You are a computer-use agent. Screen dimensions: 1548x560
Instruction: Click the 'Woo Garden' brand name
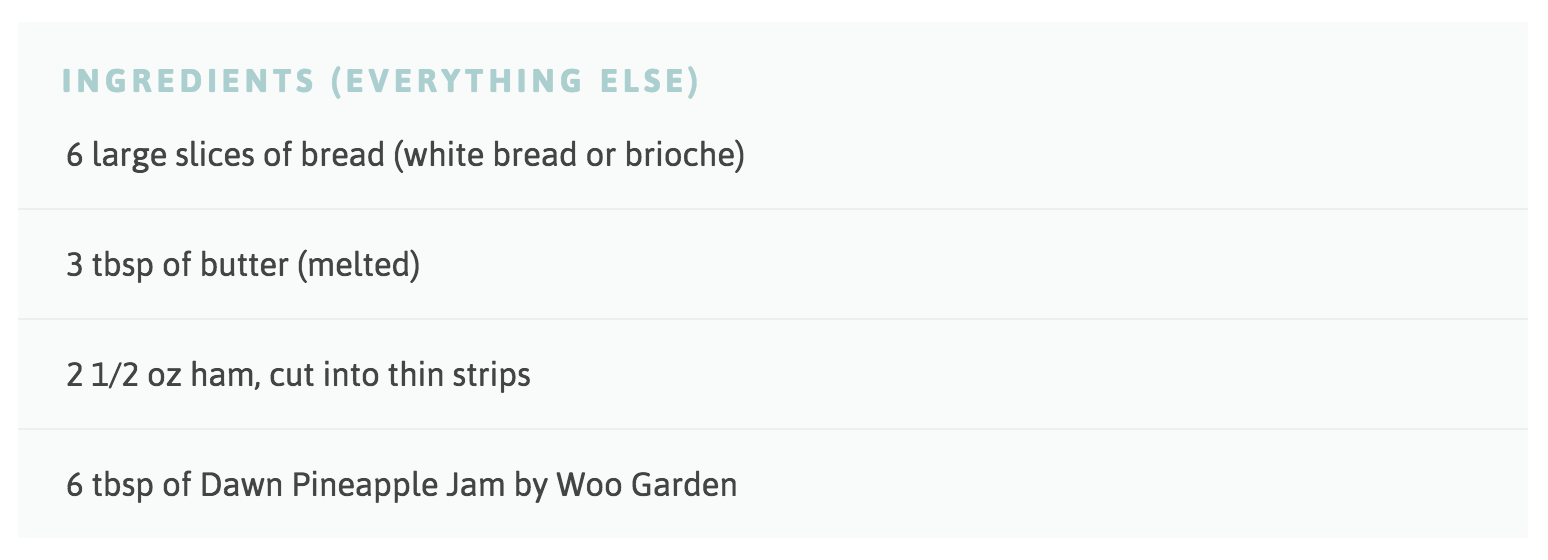tap(647, 486)
